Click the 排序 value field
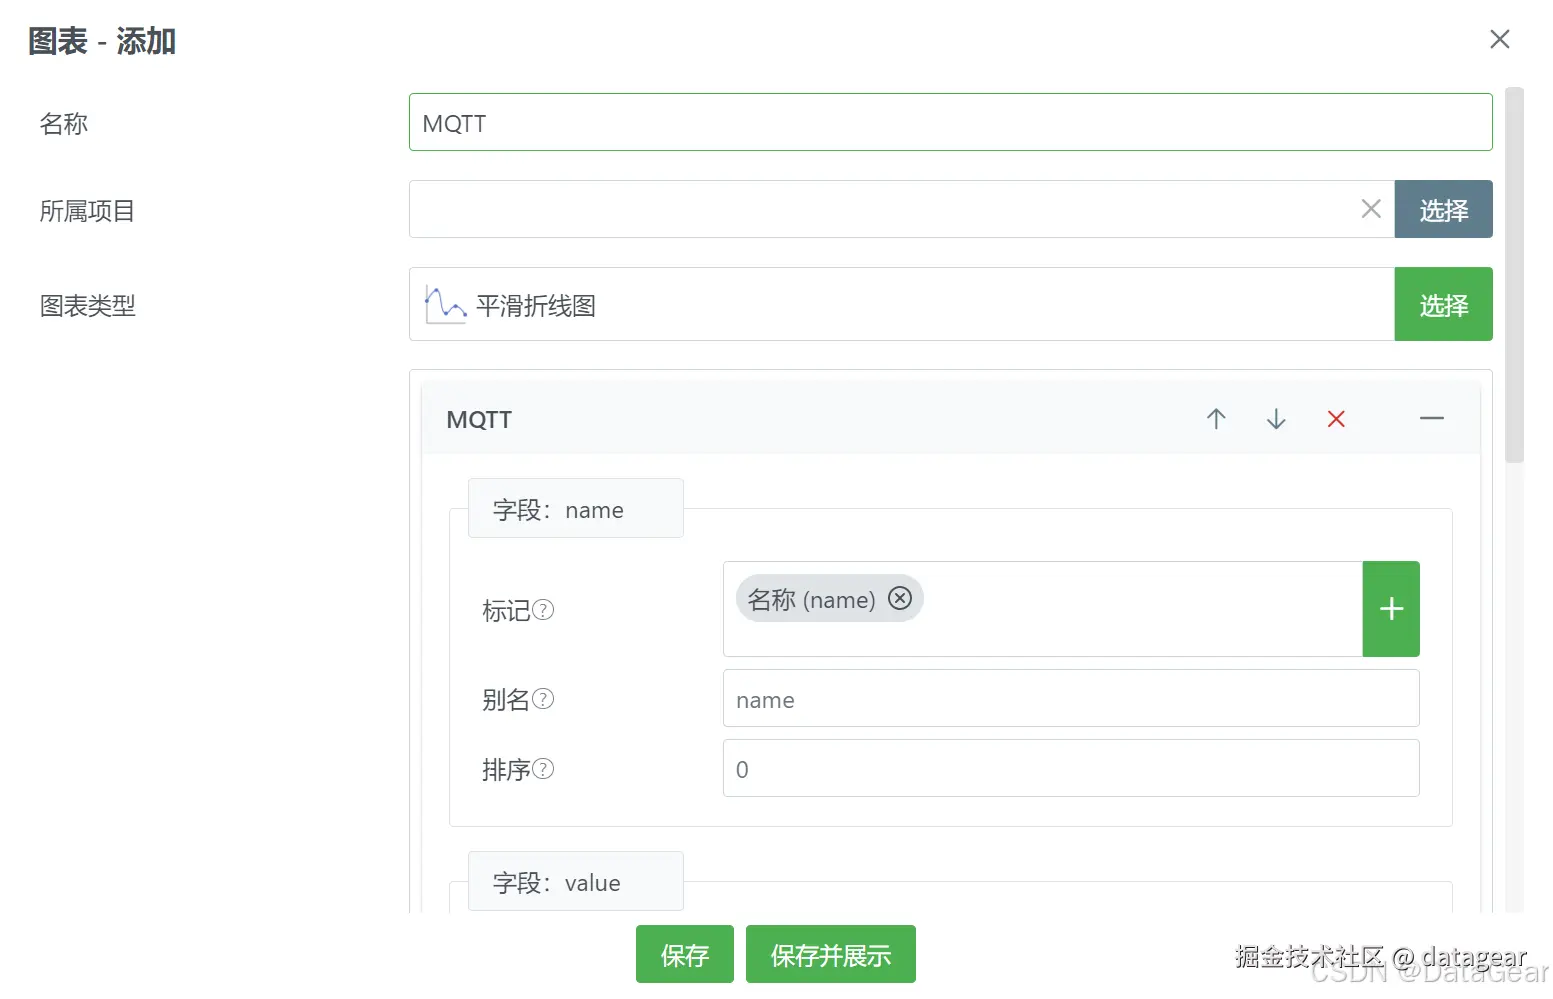1553x999 pixels. [x=1070, y=768]
